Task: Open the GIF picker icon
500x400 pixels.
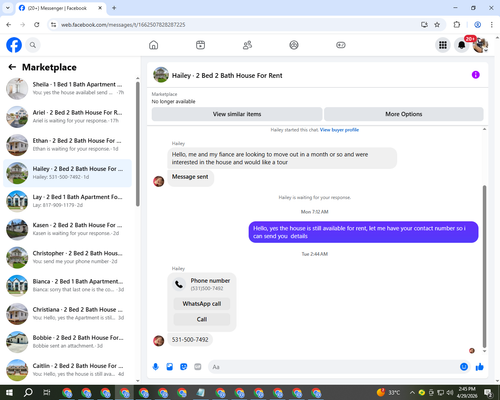Action: pos(198,367)
